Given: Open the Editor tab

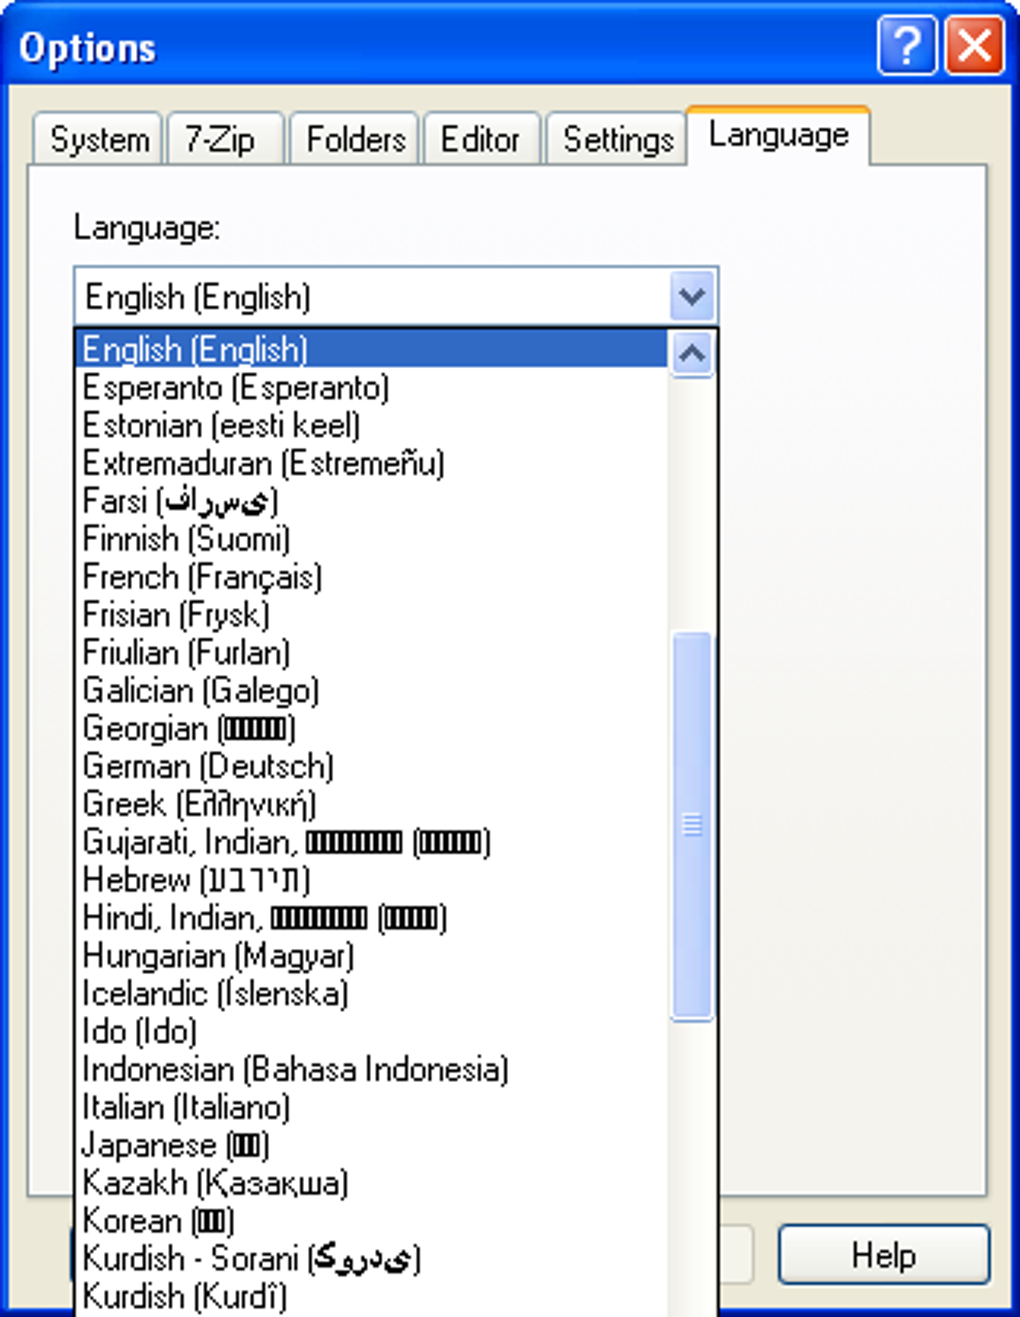Looking at the screenshot, I should pyautogui.click(x=481, y=139).
